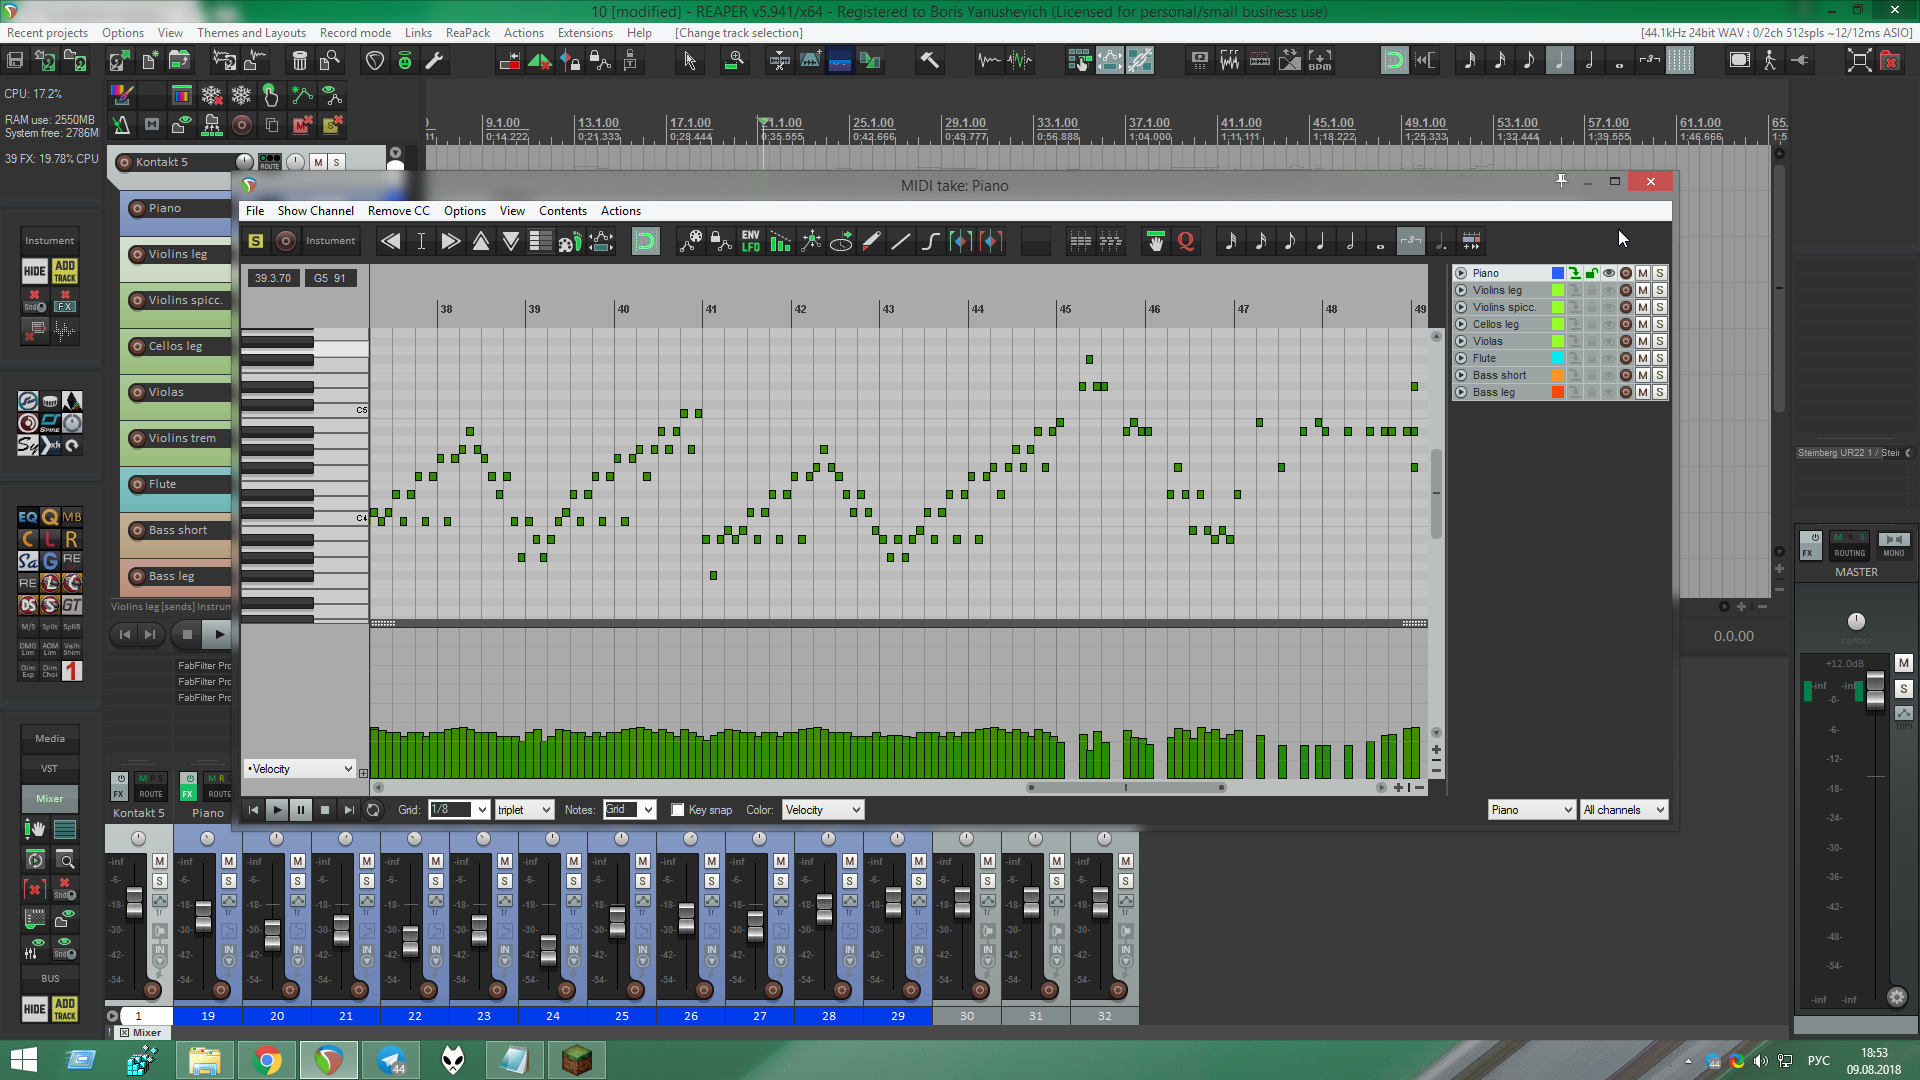Image resolution: width=1920 pixels, height=1080 pixels.
Task: Toggle the ENV LFO tool icon
Action: click(750, 241)
